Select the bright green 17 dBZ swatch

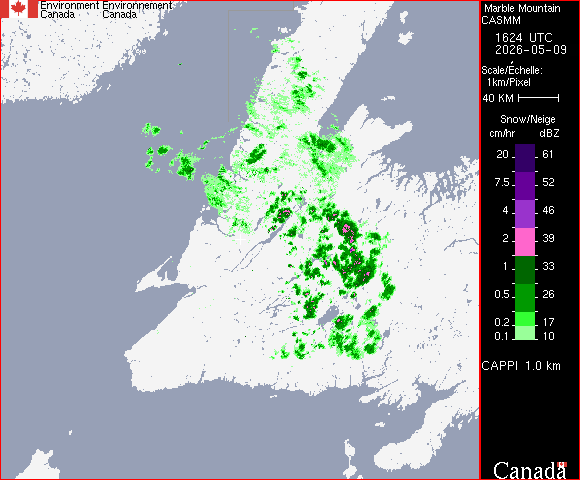[x=525, y=319]
